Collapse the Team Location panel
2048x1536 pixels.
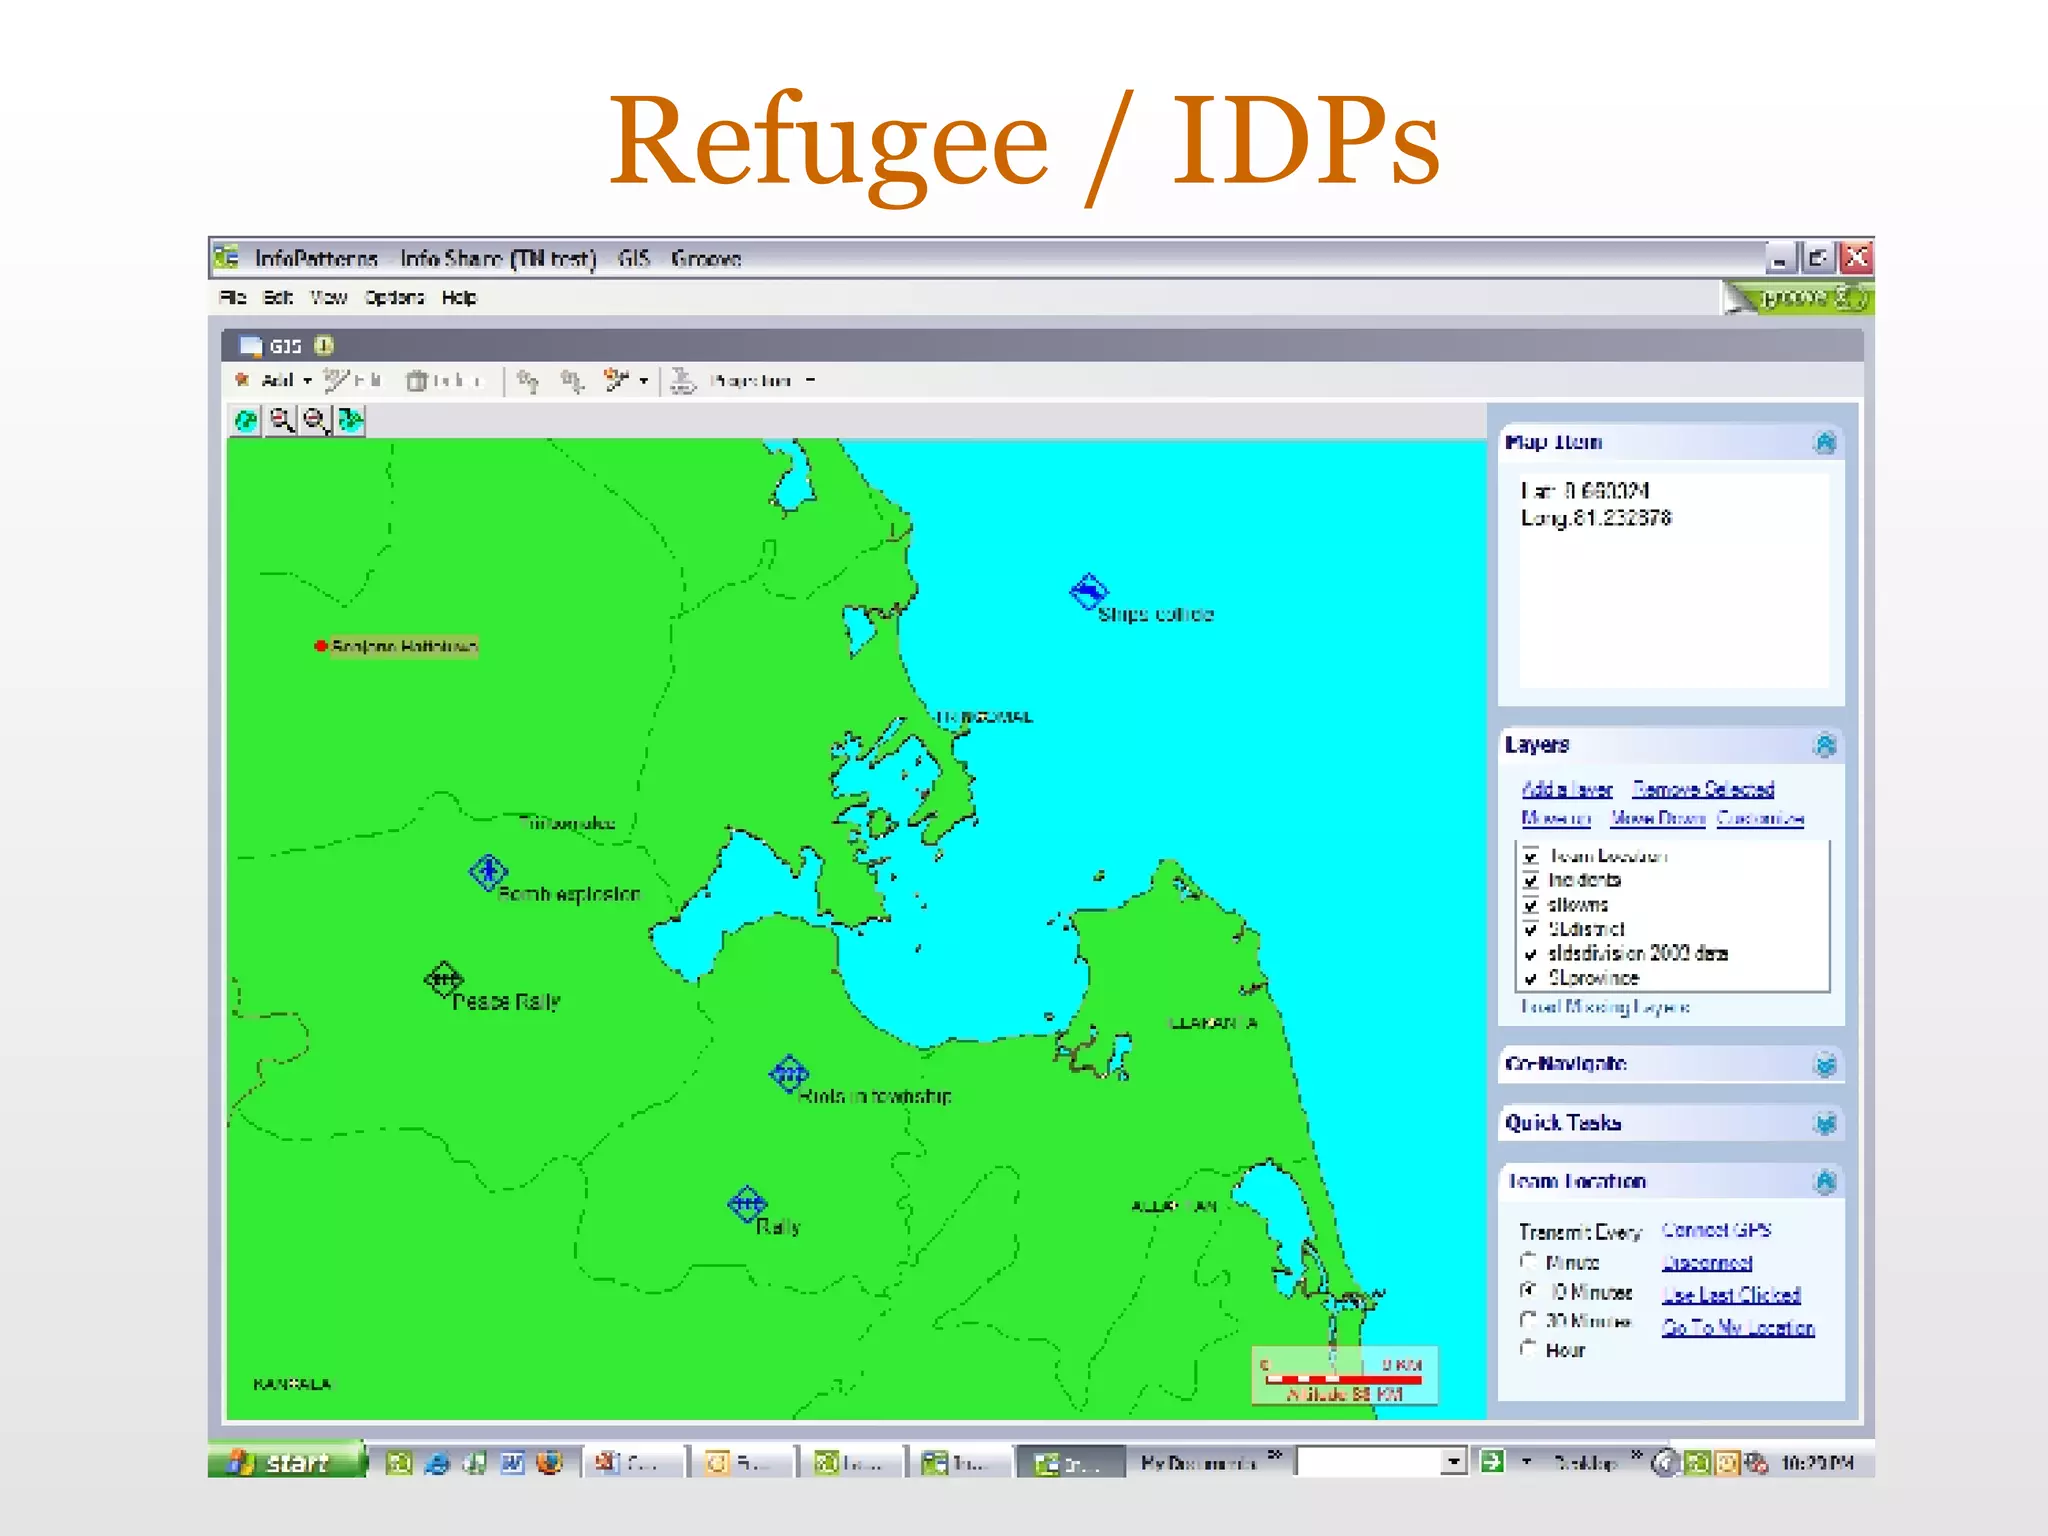(x=1825, y=1182)
